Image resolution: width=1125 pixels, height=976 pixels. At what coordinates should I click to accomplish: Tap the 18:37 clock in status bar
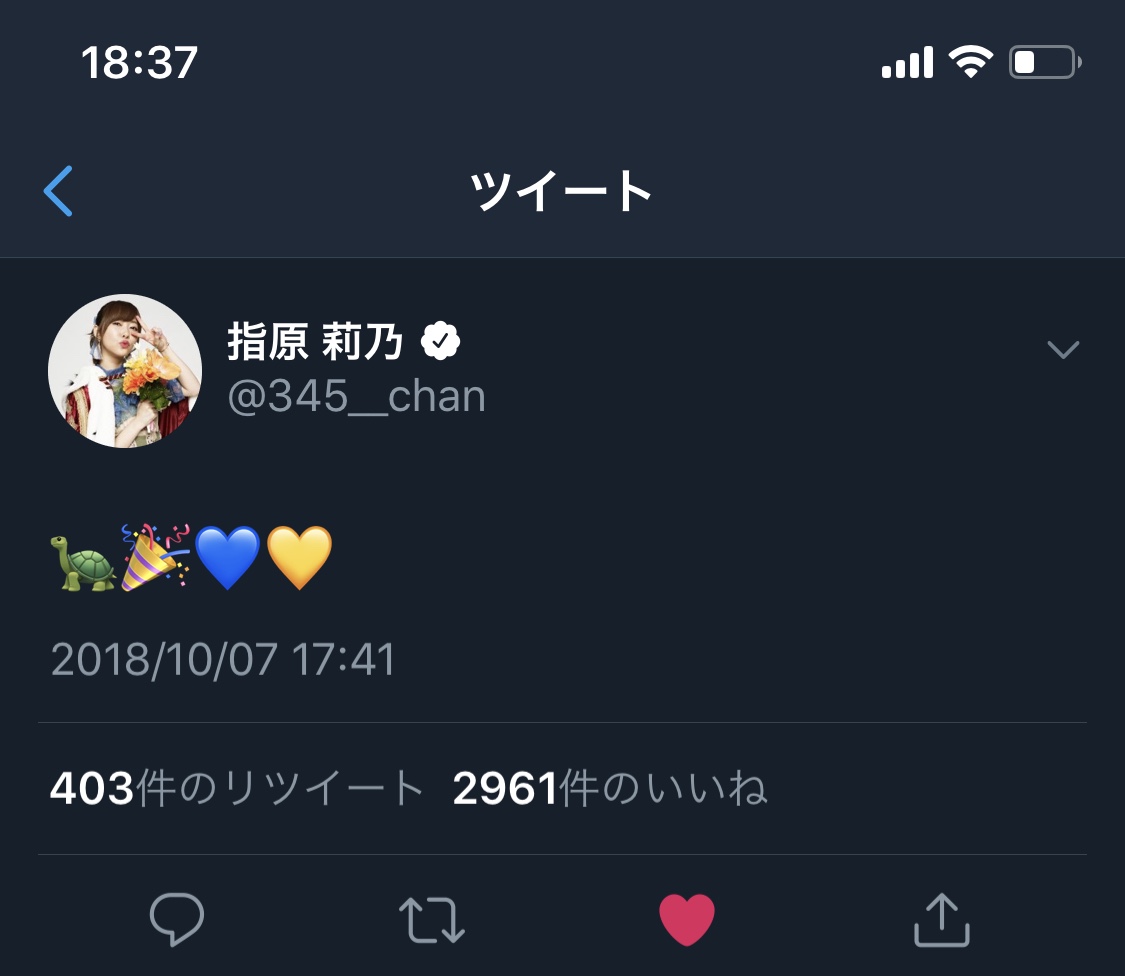point(139,63)
